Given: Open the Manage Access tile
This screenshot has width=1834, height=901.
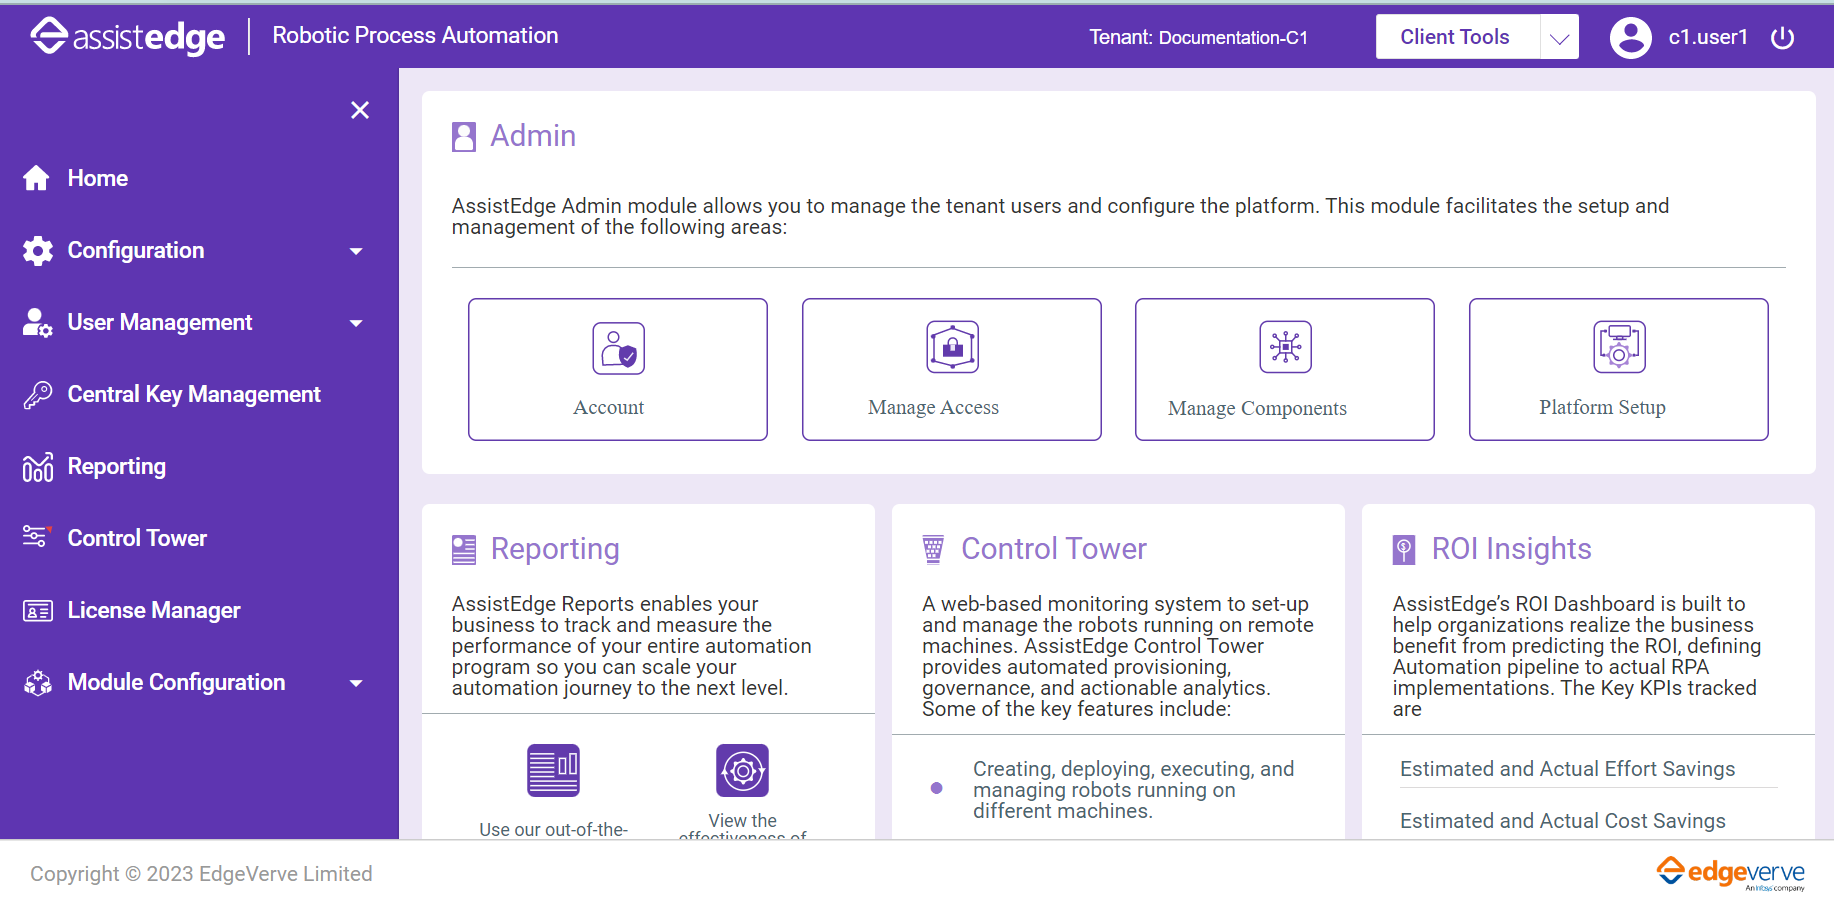Looking at the screenshot, I should pos(952,369).
